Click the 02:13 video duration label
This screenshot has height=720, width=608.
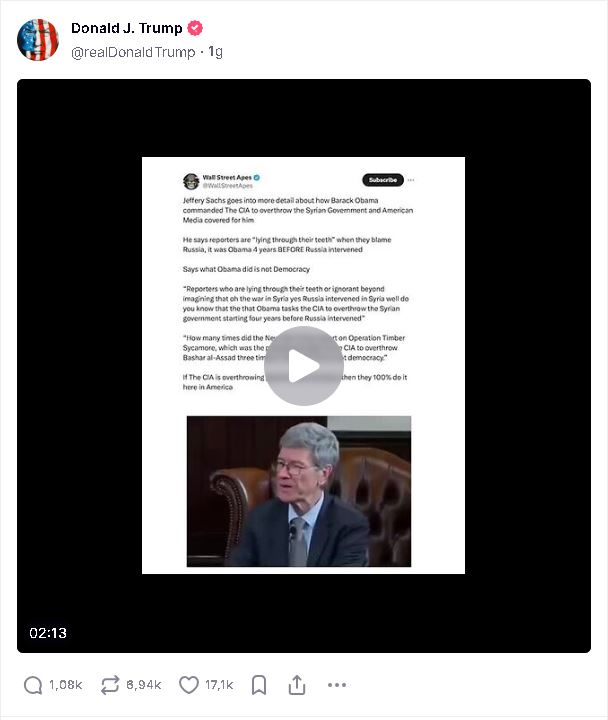point(48,633)
